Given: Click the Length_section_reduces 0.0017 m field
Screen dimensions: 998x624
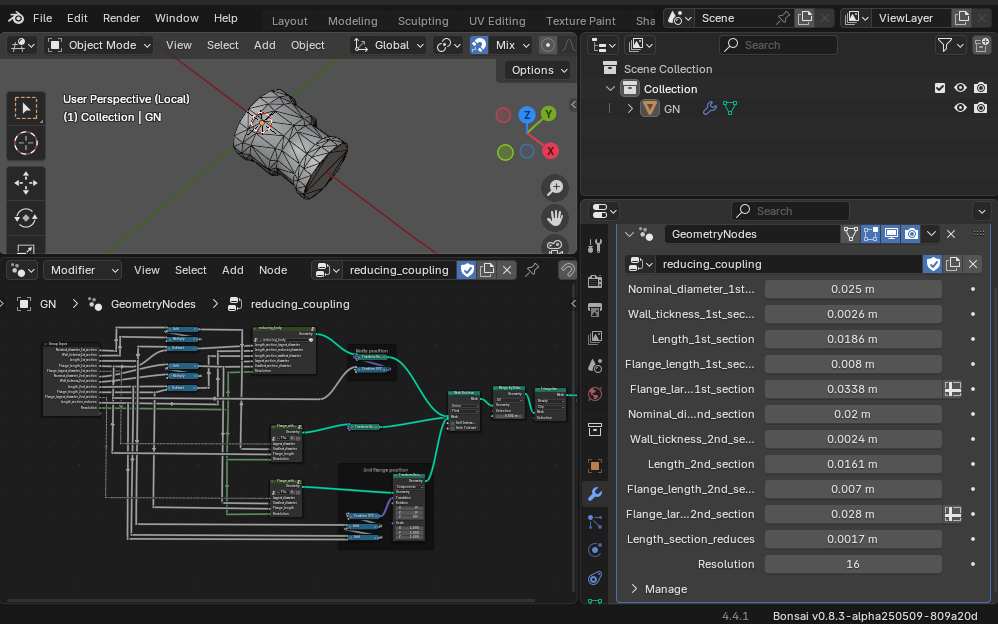Looking at the screenshot, I should coord(853,539).
